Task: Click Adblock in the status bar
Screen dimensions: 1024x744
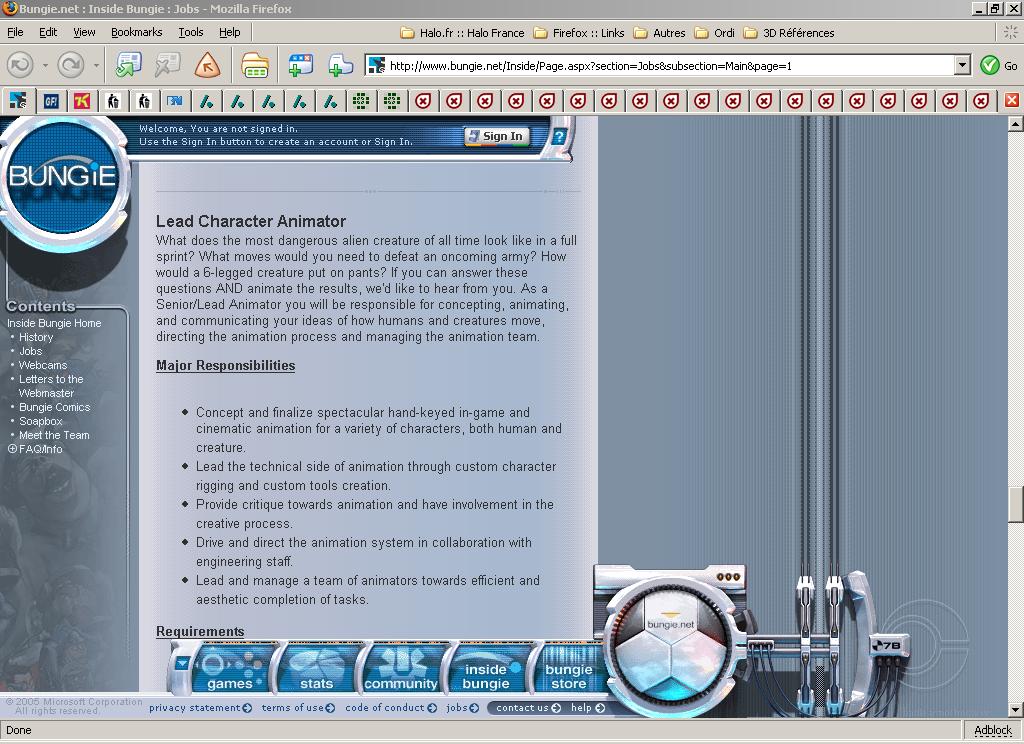Action: (x=993, y=730)
